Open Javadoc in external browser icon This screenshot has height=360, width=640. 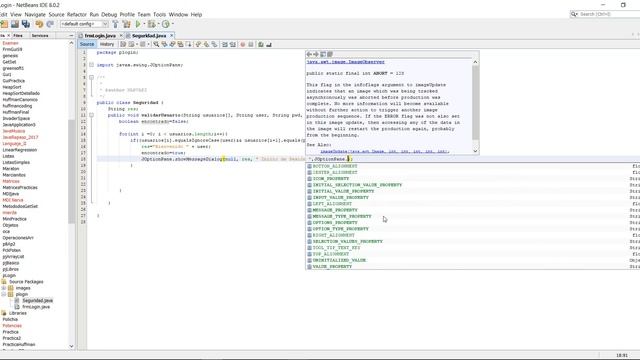323,54
